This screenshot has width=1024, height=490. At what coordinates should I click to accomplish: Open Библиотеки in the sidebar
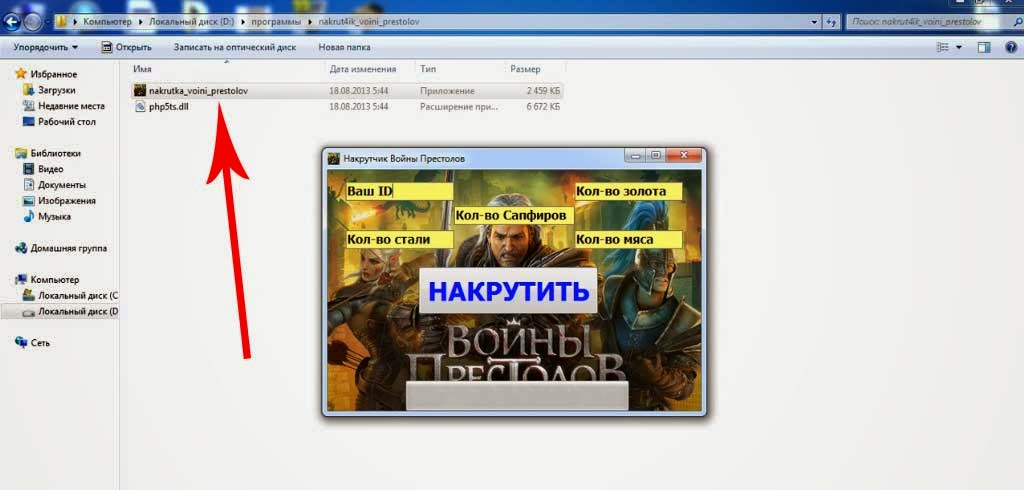(x=56, y=153)
